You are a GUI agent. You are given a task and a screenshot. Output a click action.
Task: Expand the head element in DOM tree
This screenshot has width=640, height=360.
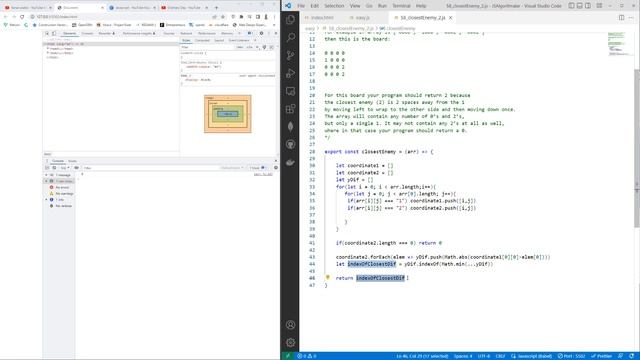48,49
